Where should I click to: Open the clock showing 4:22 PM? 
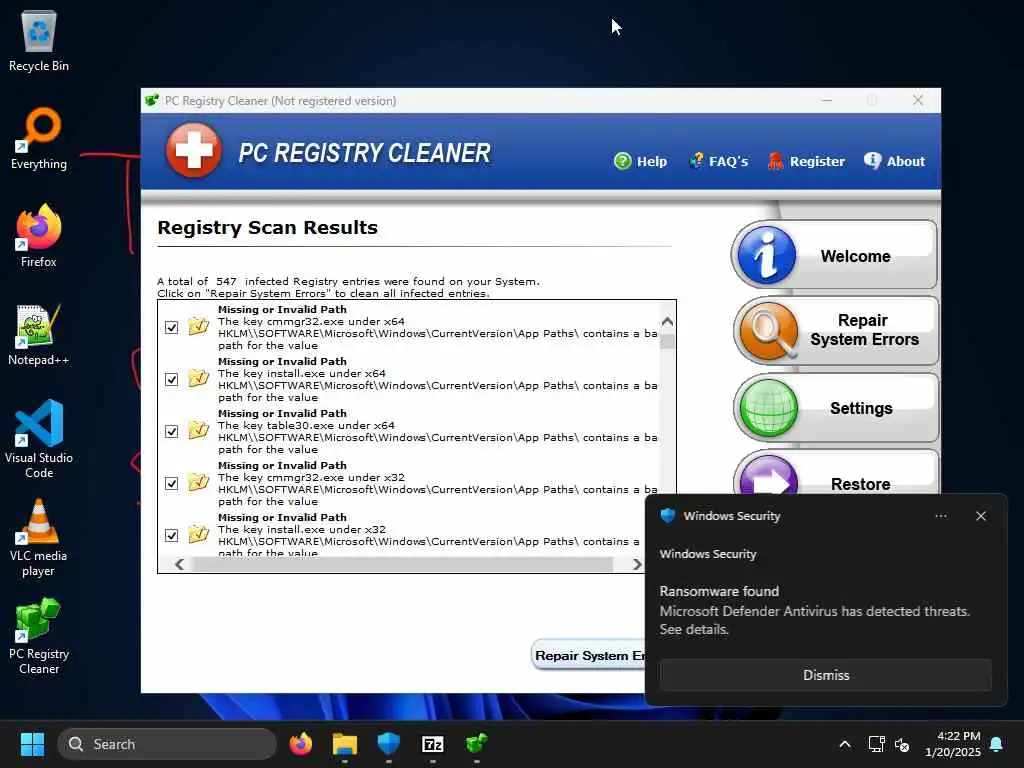952,744
